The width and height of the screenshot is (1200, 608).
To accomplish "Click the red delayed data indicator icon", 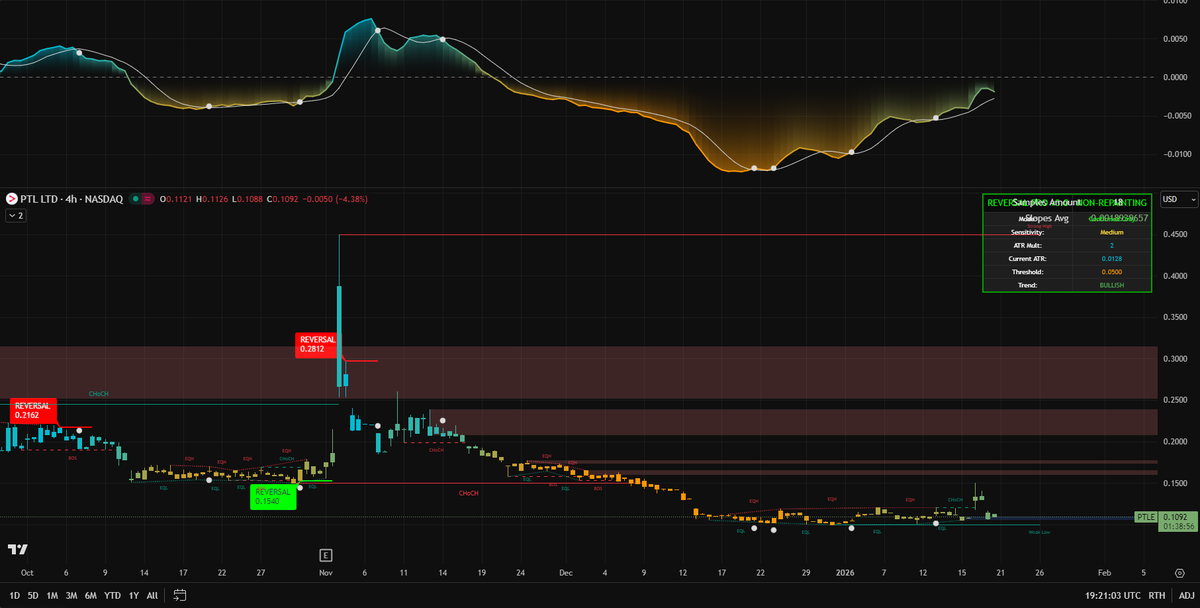I will pyautogui.click(x=148, y=199).
